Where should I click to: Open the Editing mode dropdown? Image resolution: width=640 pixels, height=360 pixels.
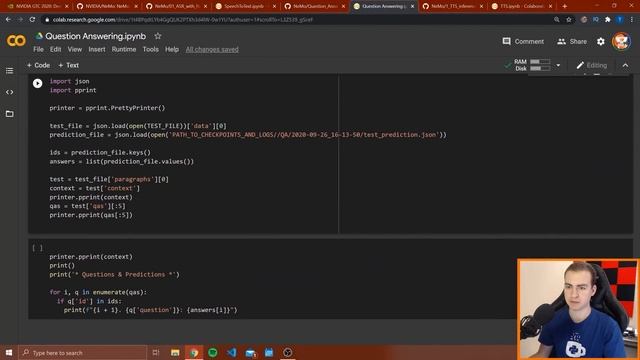591,65
